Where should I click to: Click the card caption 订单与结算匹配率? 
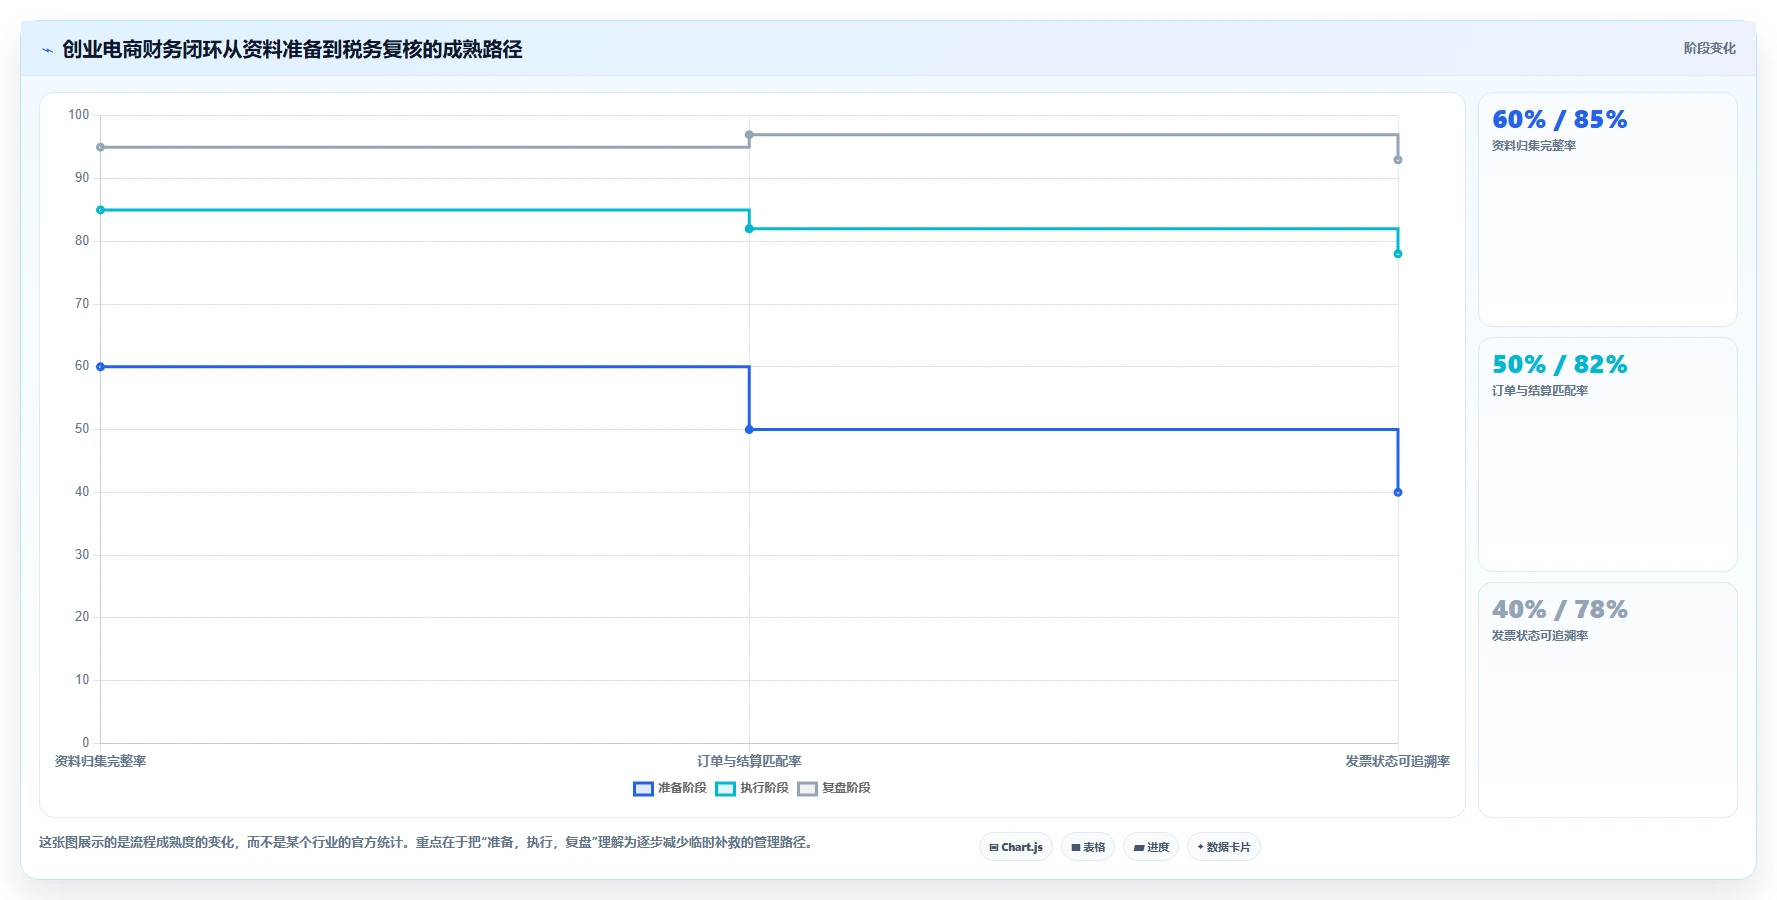1540,391
